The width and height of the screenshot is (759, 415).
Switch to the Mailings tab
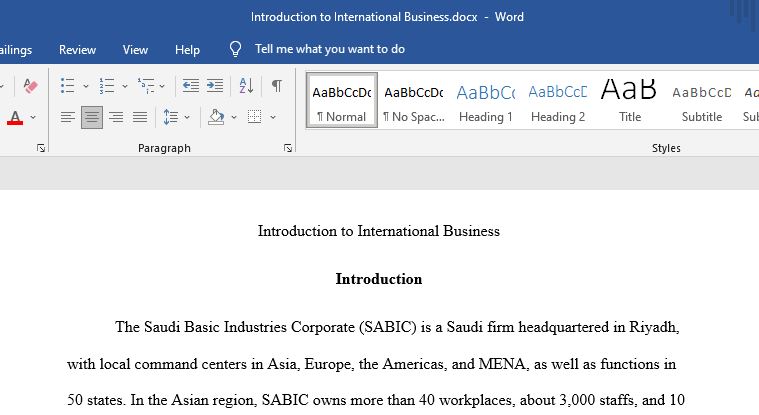tap(15, 49)
